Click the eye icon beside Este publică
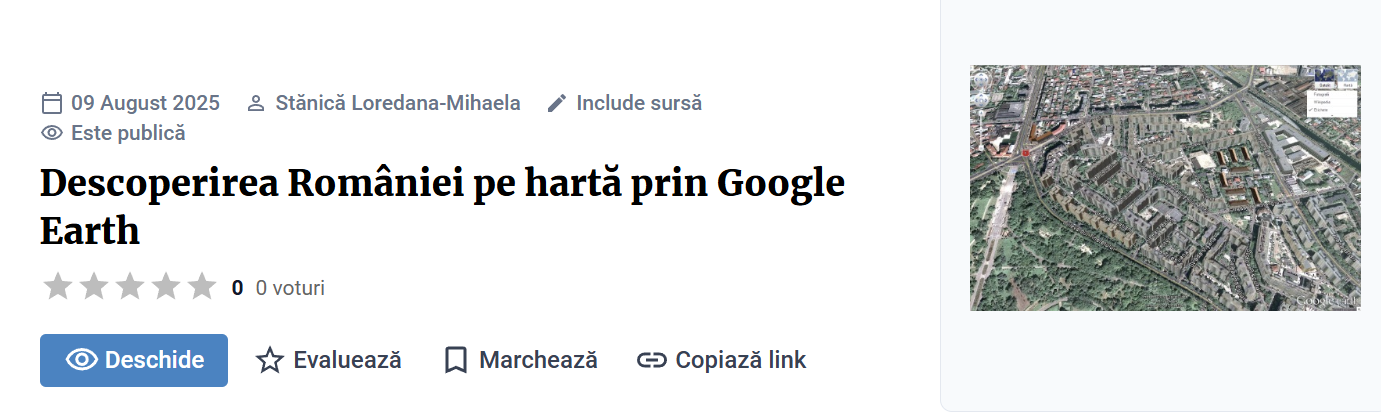The height and width of the screenshot is (420, 1381). [x=52, y=133]
